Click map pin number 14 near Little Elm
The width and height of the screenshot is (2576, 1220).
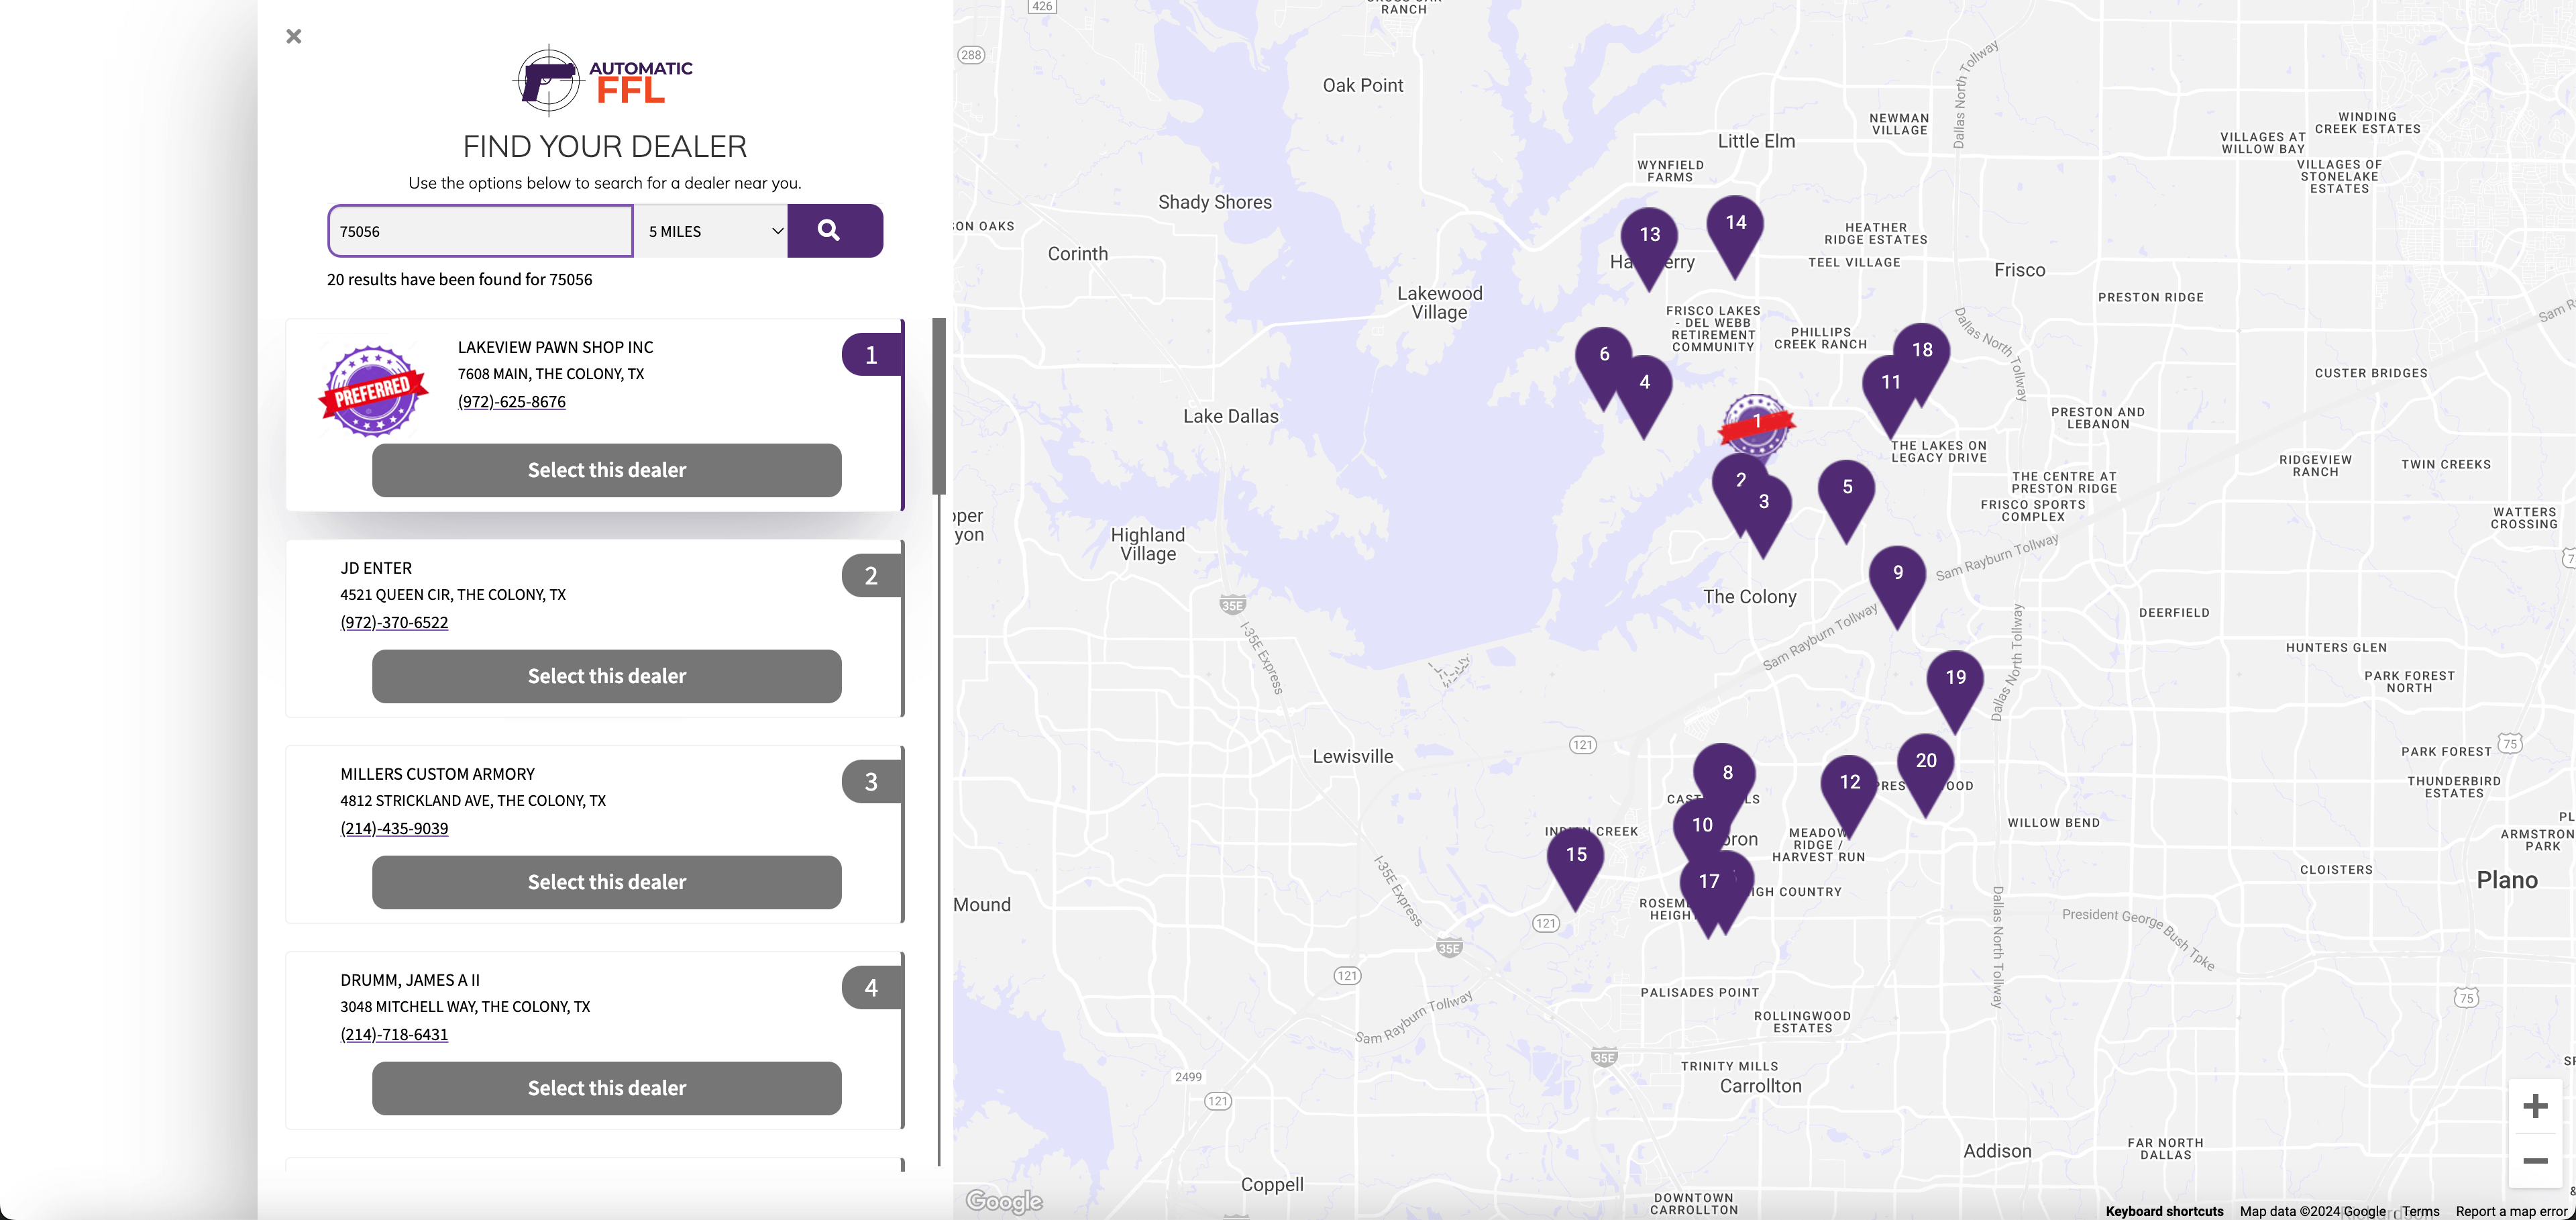(1731, 222)
